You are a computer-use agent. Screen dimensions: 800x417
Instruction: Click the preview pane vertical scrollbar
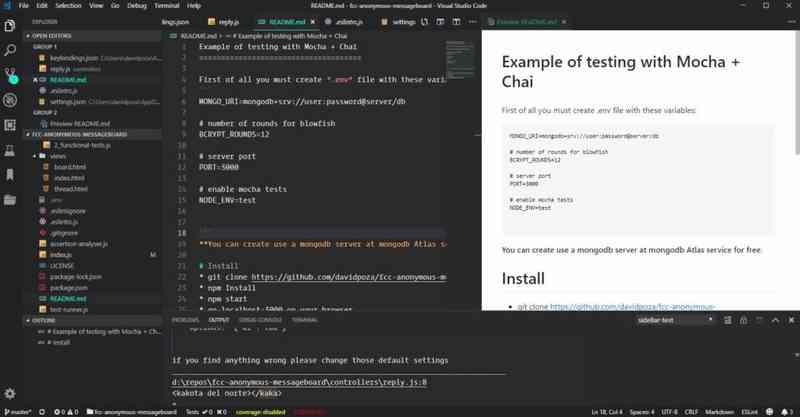pos(797,92)
